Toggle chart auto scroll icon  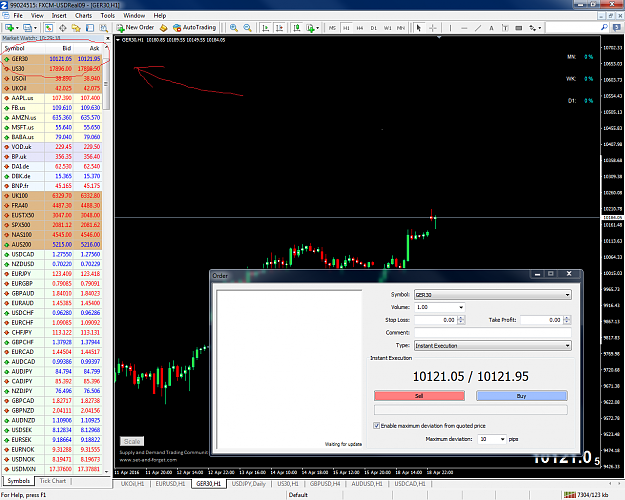[x=265, y=28]
